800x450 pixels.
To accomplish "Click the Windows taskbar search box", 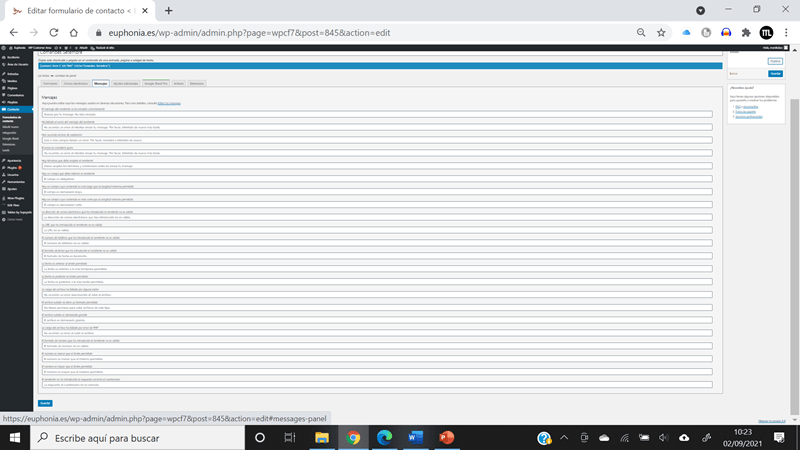I will 138,438.
